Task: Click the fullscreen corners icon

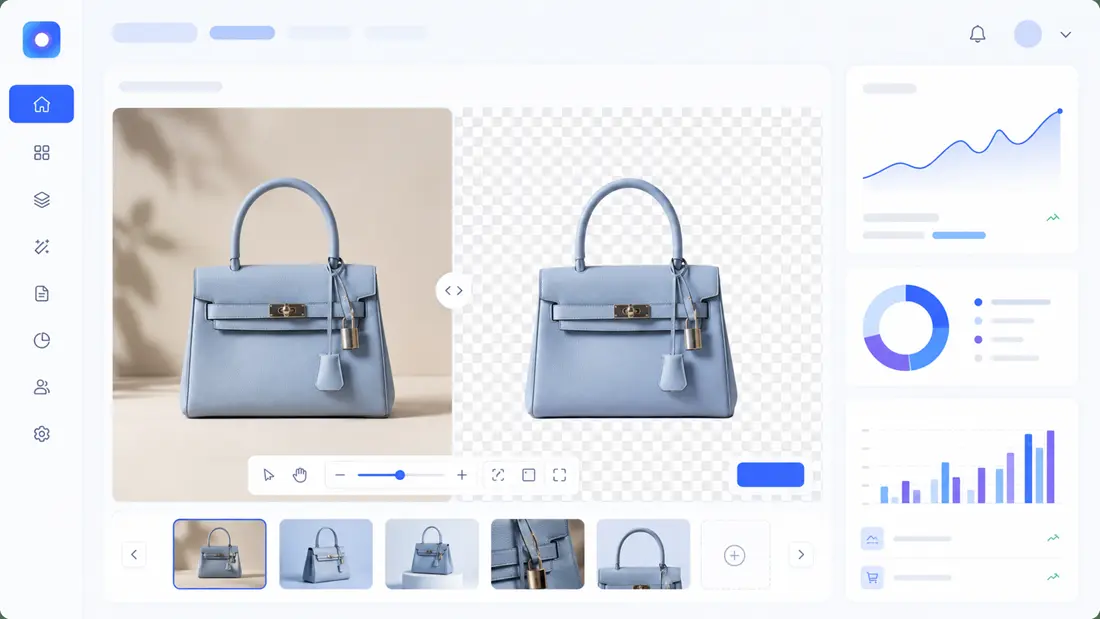Action: 559,475
